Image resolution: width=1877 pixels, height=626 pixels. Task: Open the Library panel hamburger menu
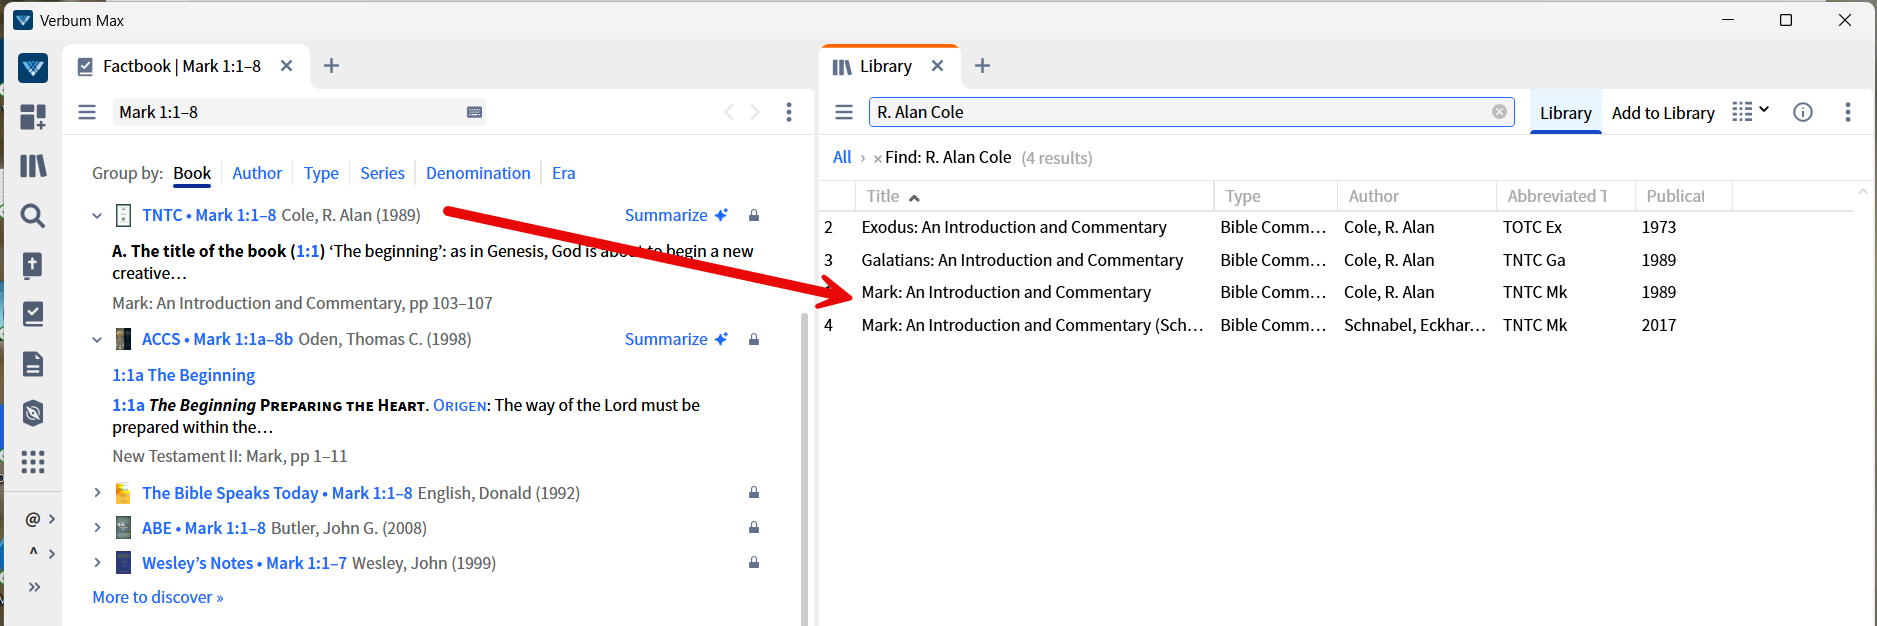coord(844,112)
